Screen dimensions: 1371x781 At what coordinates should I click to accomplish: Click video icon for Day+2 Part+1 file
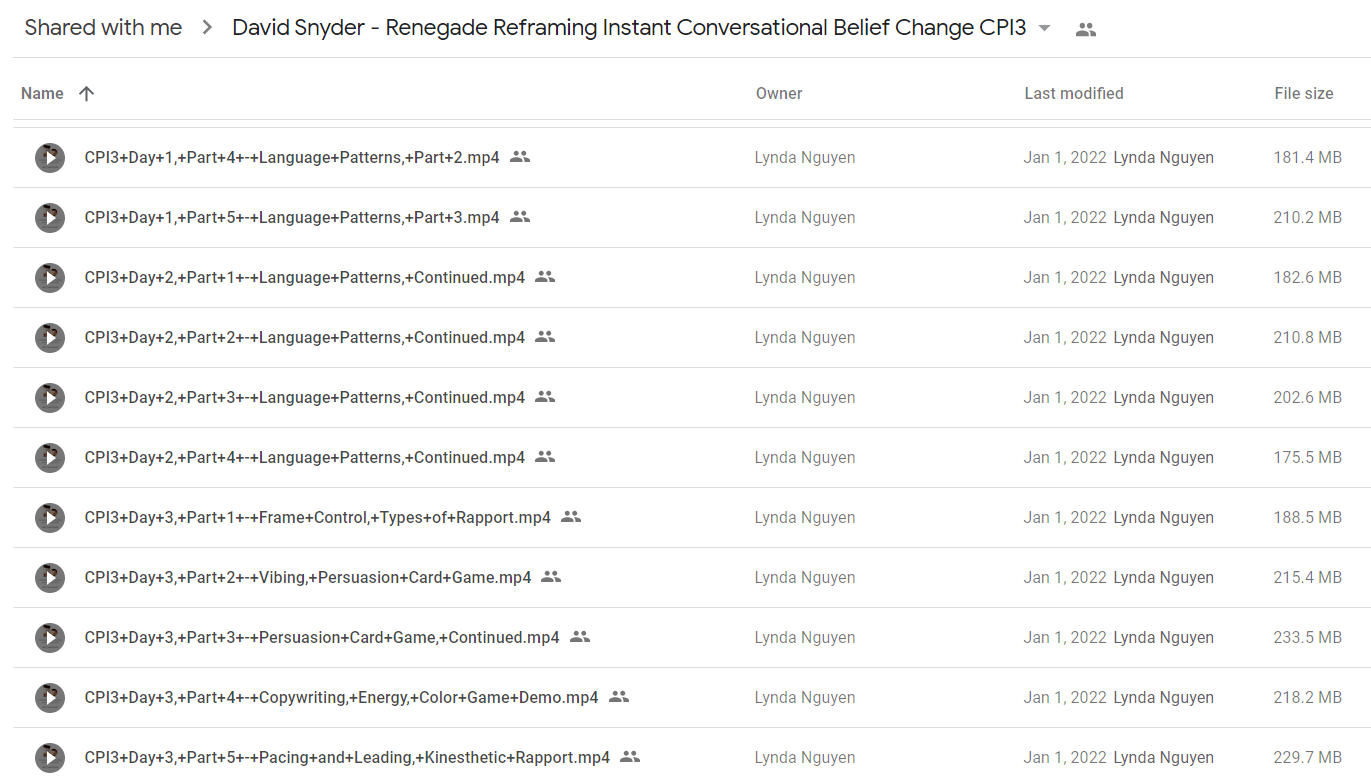[50, 278]
